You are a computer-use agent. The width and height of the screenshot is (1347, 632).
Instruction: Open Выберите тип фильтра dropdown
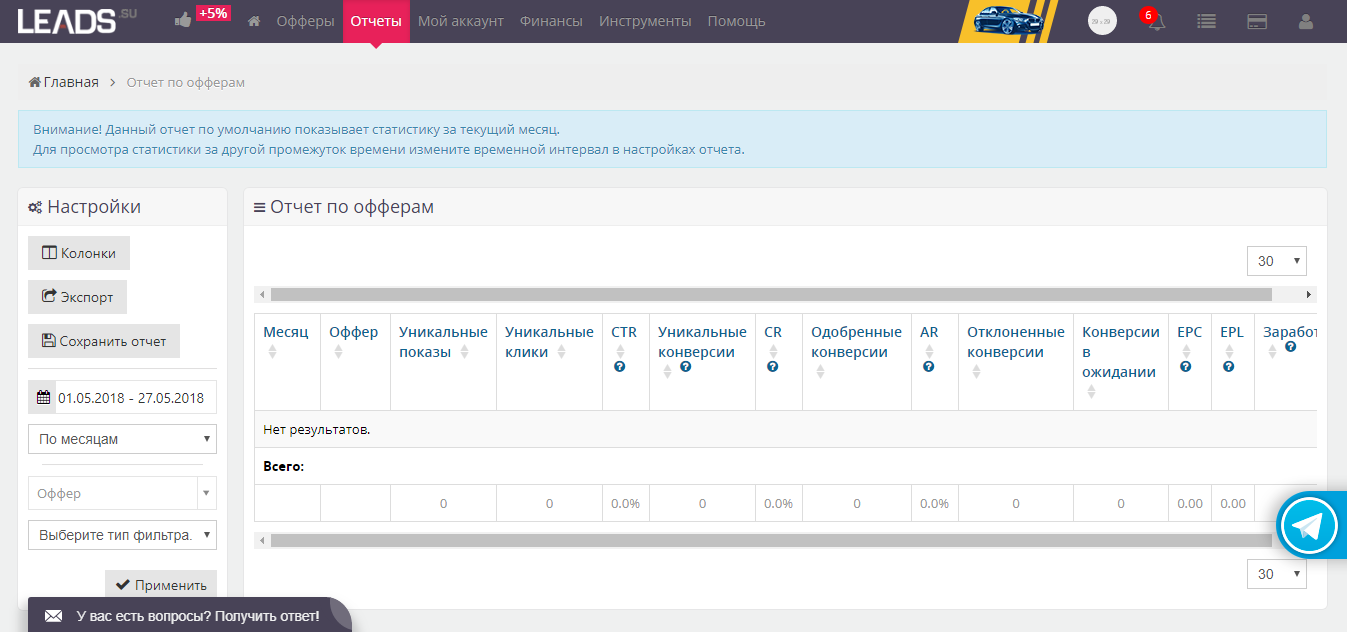(122, 535)
